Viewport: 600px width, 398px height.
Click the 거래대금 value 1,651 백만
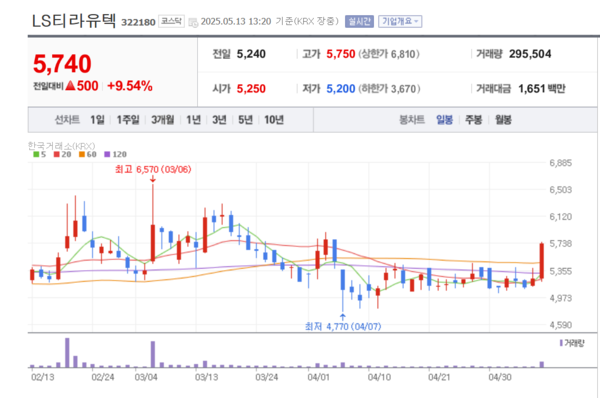[541, 89]
